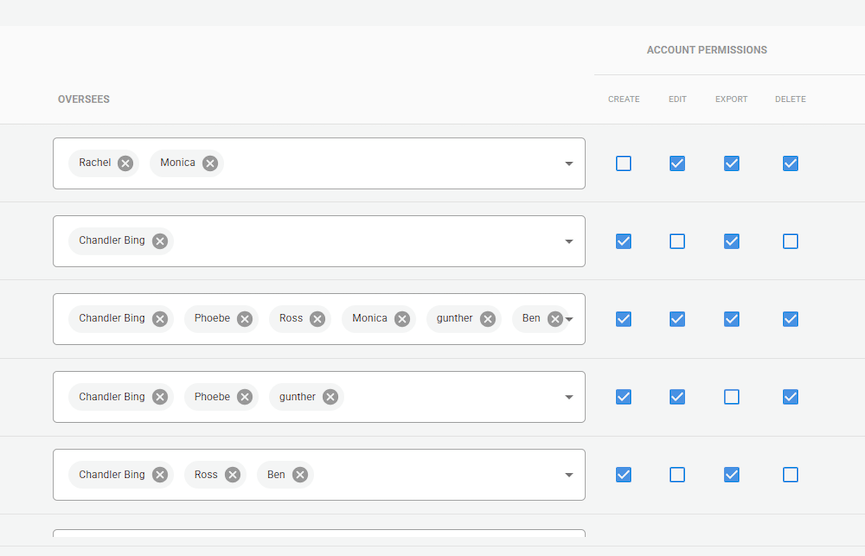
Task: Open dropdown arrow of lone Chandler Bing field
Action: (569, 242)
